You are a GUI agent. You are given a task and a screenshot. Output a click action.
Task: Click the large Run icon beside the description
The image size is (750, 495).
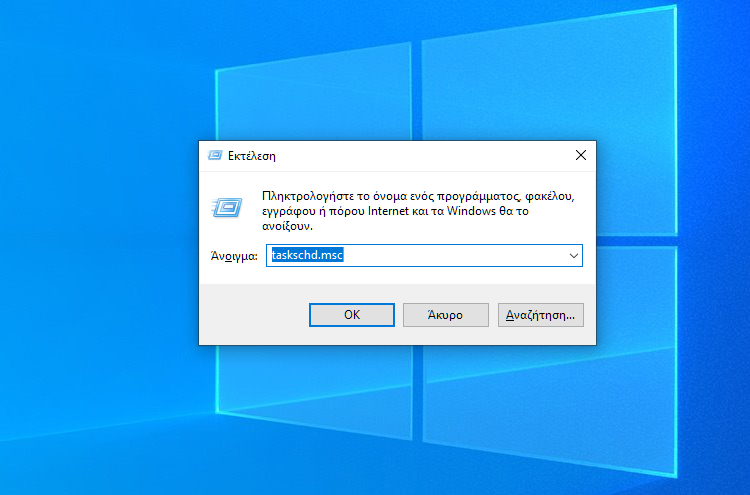coord(227,208)
